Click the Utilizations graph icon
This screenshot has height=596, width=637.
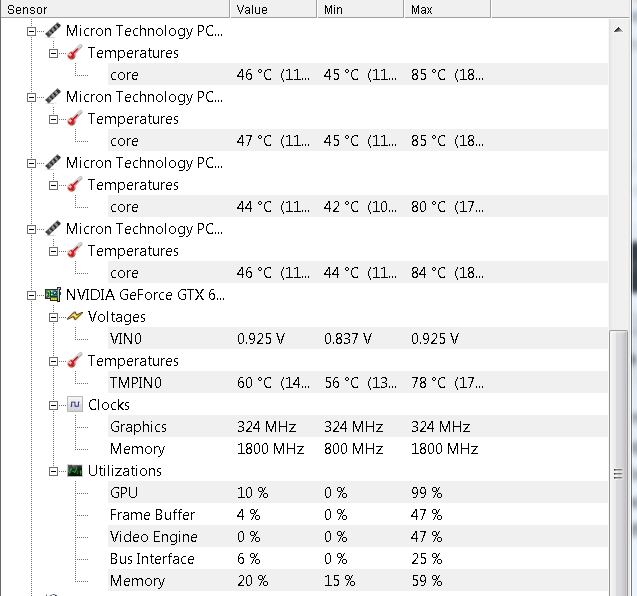point(75,470)
